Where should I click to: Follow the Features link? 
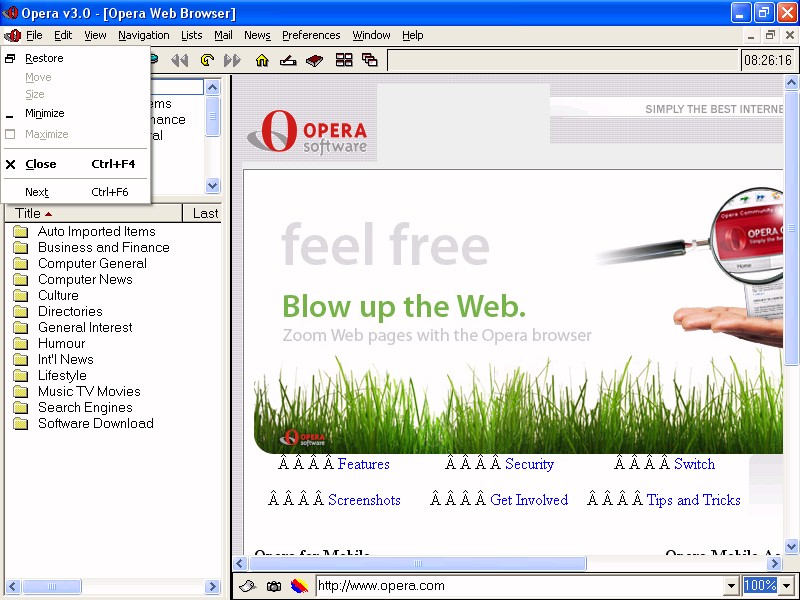[x=363, y=464]
